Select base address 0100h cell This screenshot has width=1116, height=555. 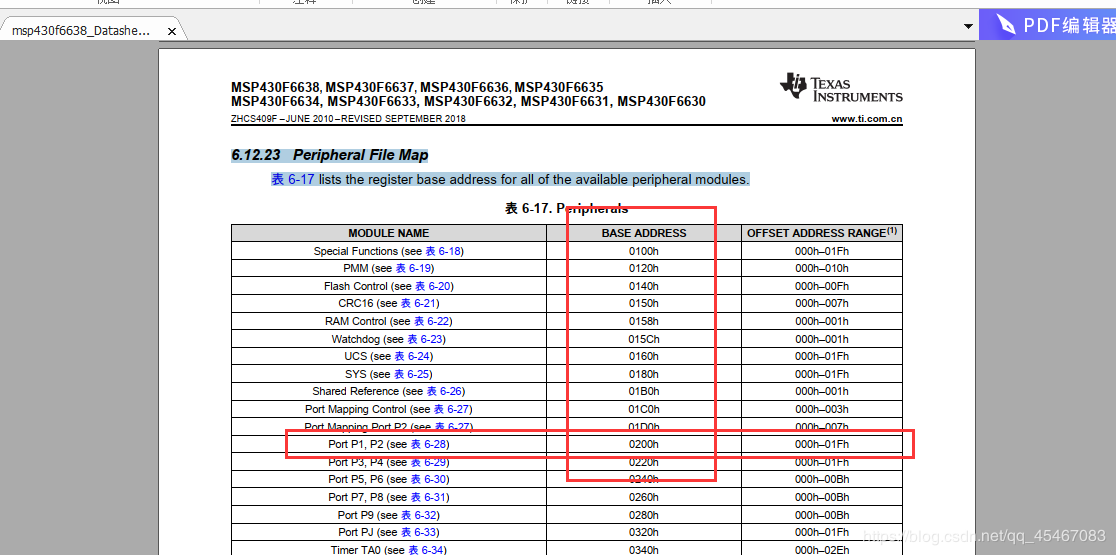click(x=644, y=251)
